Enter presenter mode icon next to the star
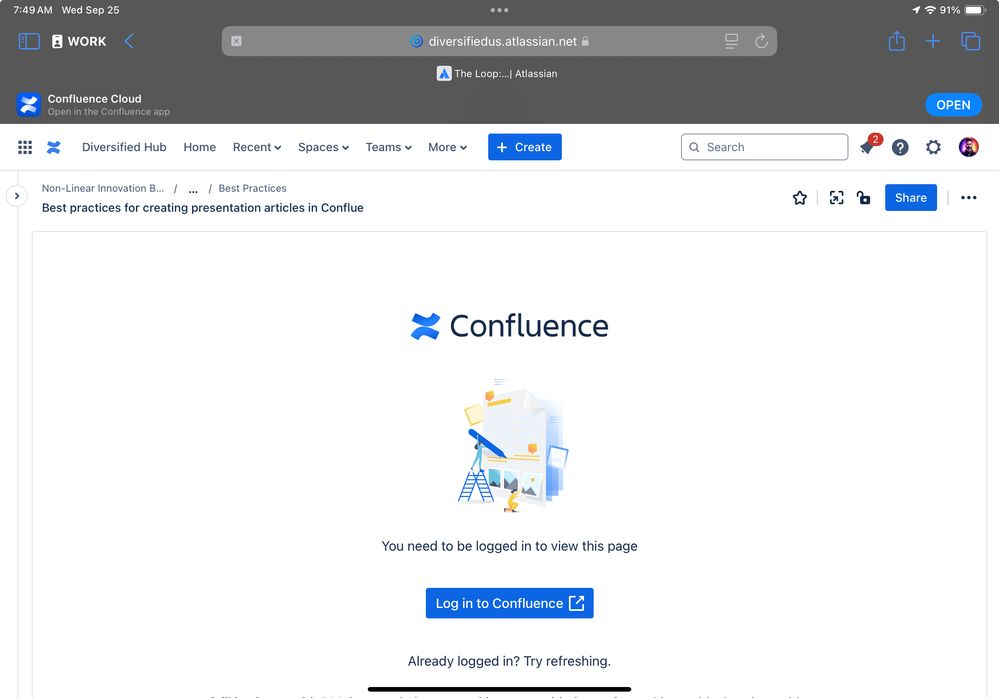This screenshot has height=698, width=999. click(x=836, y=198)
